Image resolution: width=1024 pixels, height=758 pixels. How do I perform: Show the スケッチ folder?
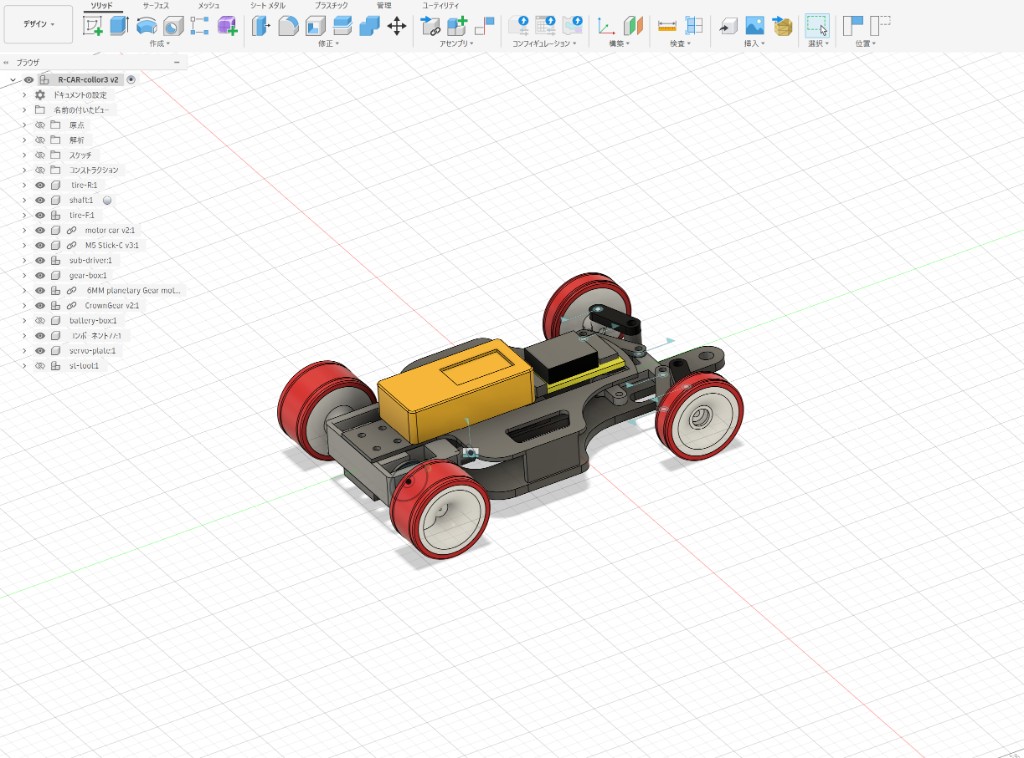coord(40,155)
